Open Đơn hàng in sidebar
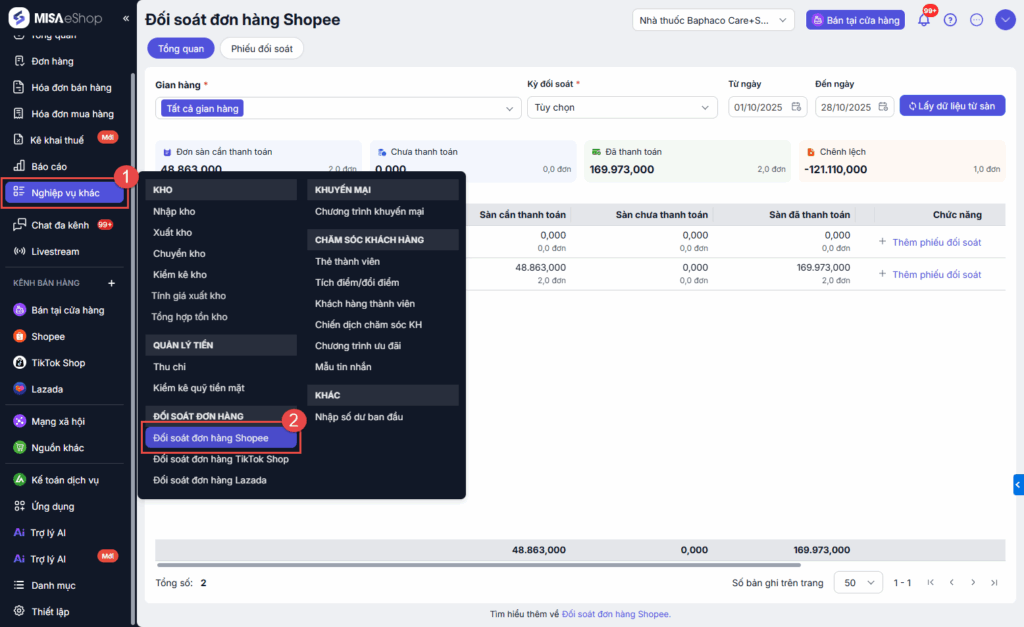The width and height of the screenshot is (1024, 627). pyautogui.click(x=52, y=61)
